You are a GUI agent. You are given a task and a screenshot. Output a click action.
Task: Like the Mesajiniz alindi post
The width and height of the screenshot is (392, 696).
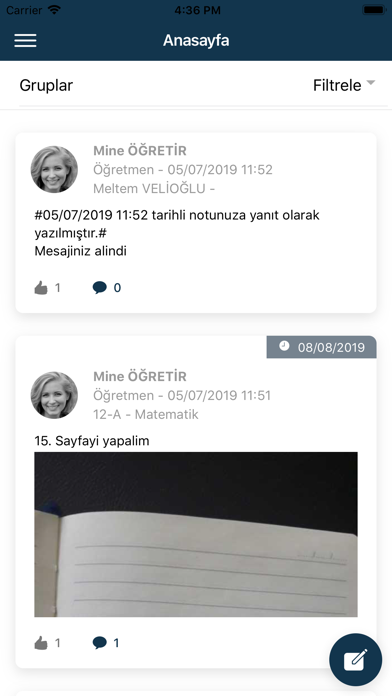(41, 288)
